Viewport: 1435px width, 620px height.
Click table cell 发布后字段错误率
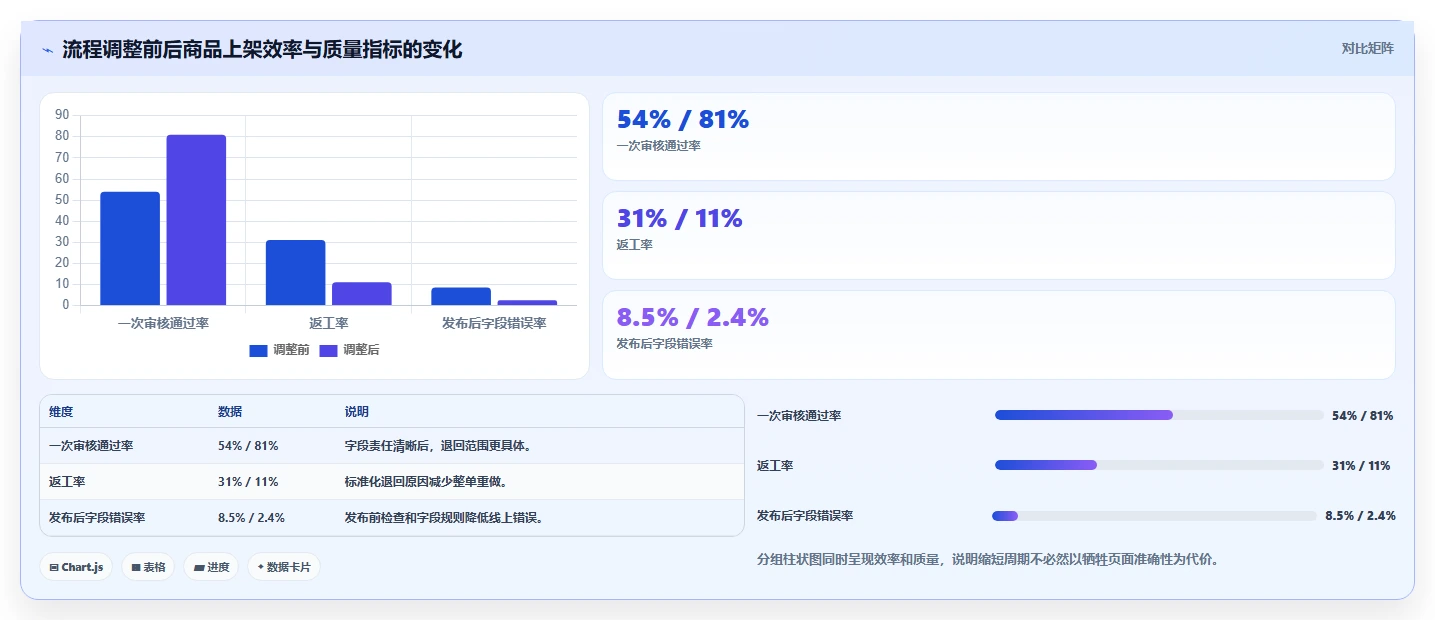97,518
